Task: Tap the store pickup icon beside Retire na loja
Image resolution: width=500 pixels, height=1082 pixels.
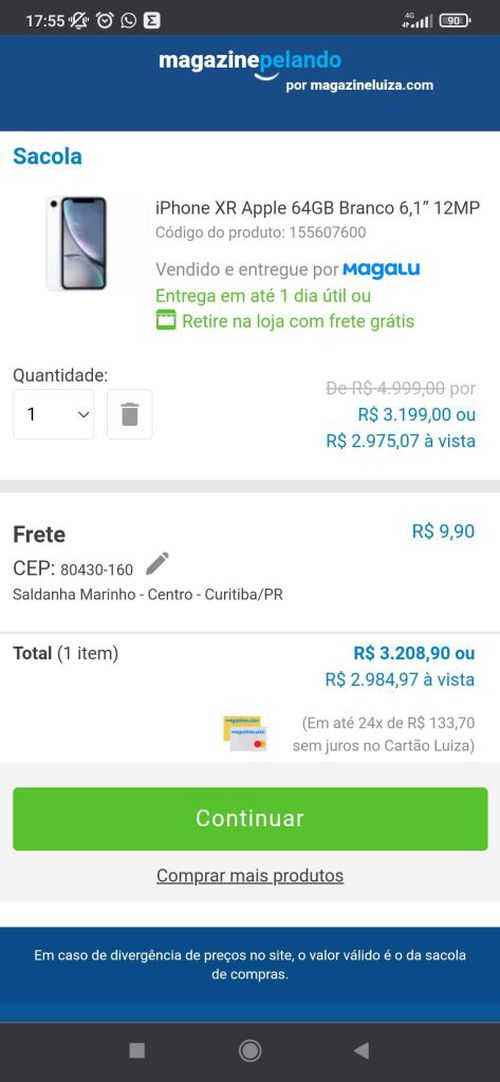Action: tap(166, 321)
